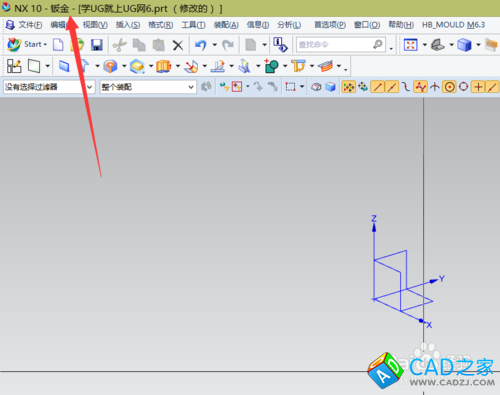Expand the 整个装配 scope dropdown

coord(147,87)
